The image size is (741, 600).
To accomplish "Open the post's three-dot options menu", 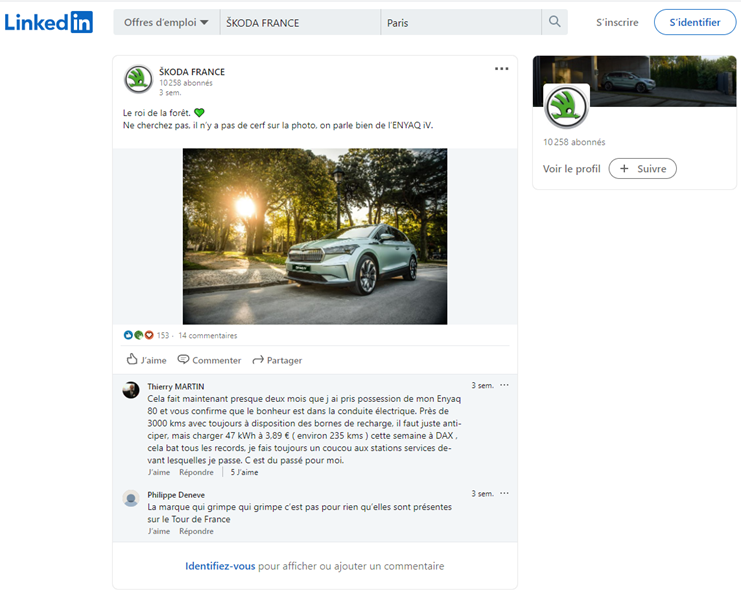I will click(501, 69).
